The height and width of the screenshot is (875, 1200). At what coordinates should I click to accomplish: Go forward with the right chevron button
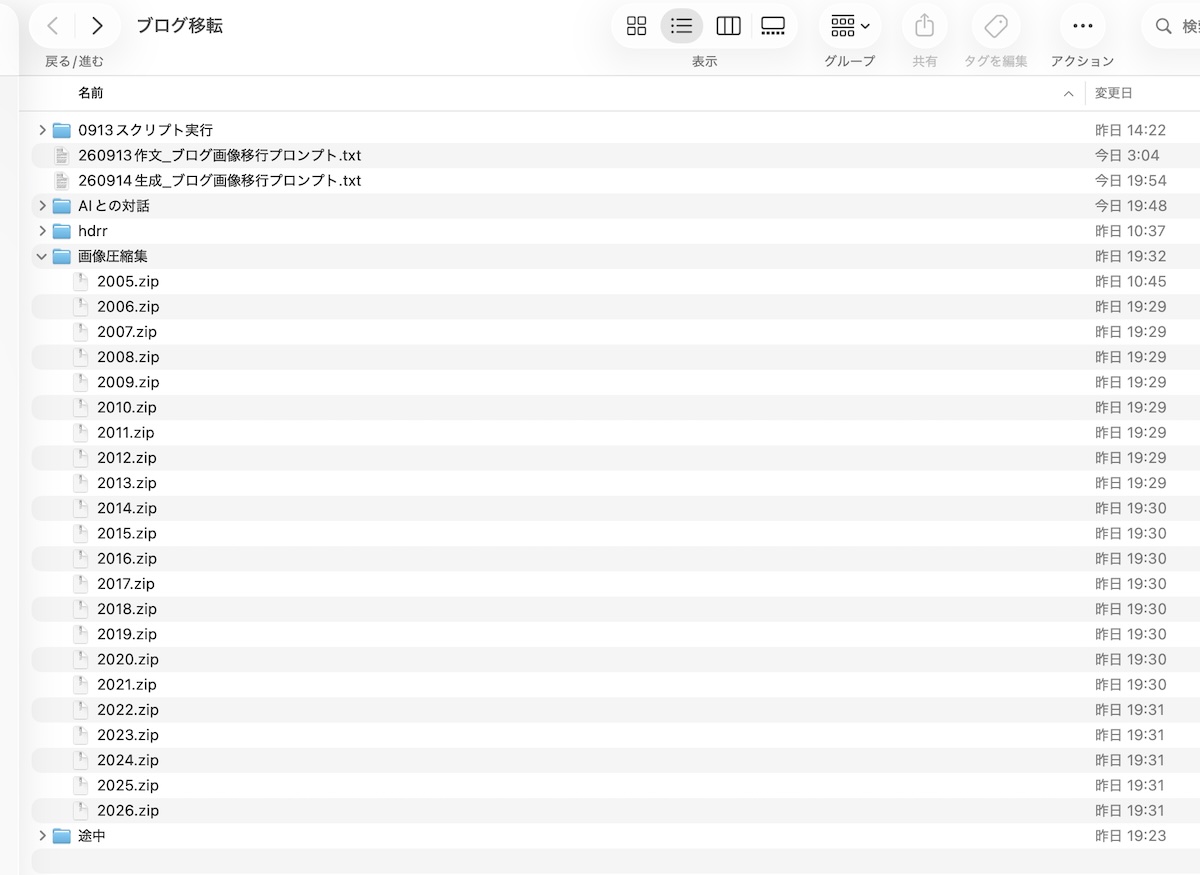(97, 26)
